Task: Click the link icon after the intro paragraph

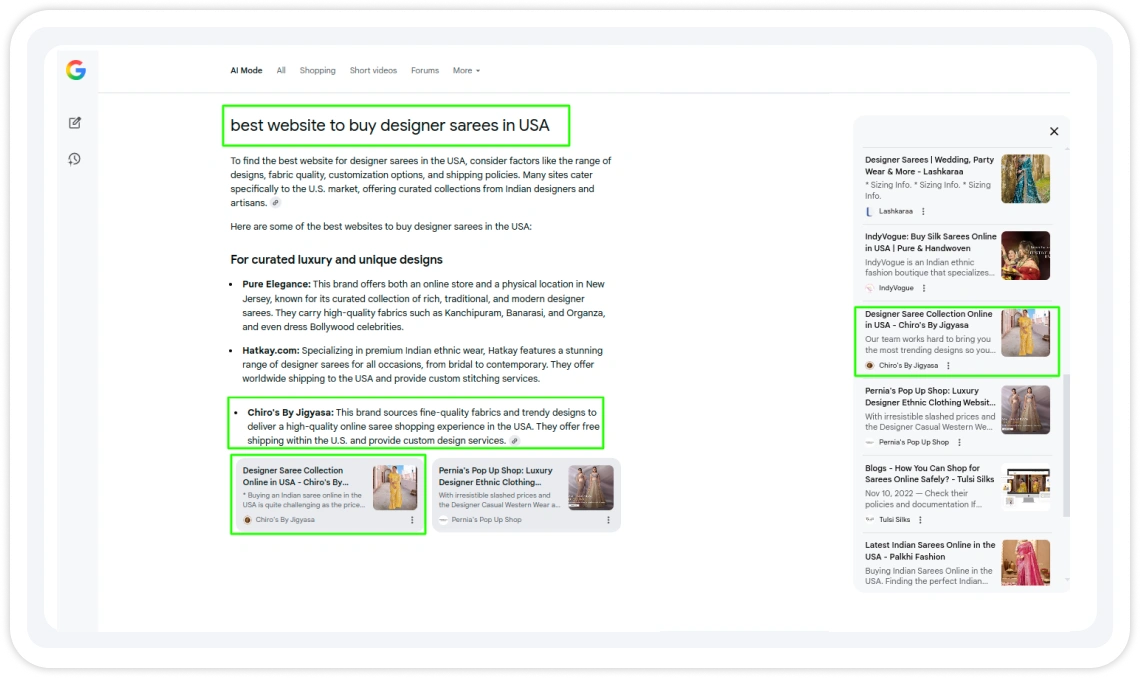Action: click(276, 203)
